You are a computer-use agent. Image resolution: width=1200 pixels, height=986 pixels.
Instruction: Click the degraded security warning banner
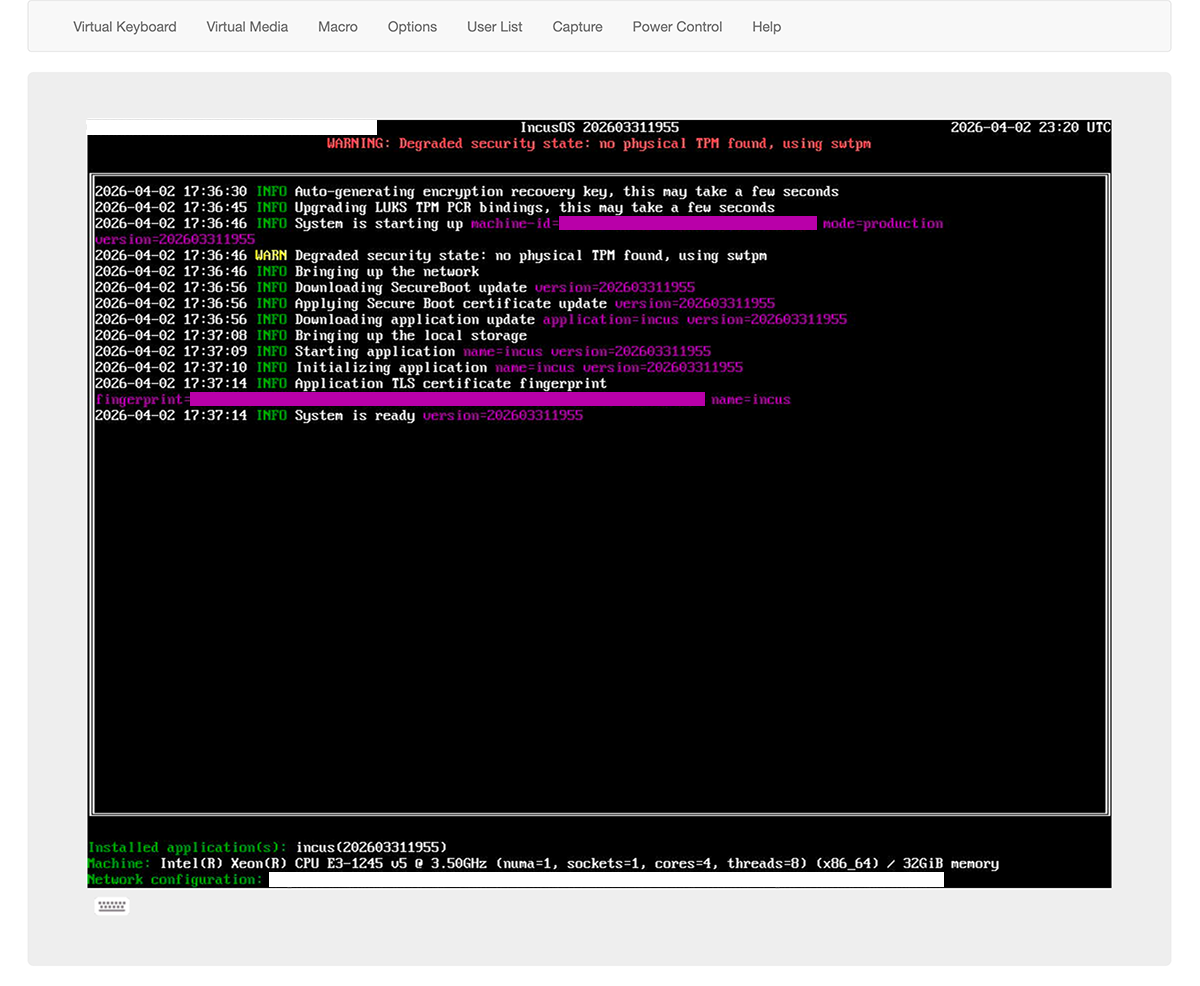(598, 143)
